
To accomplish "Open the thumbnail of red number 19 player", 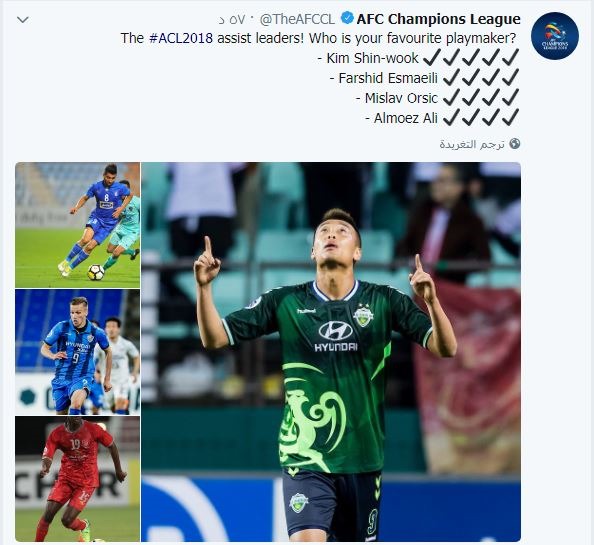I will point(78,479).
